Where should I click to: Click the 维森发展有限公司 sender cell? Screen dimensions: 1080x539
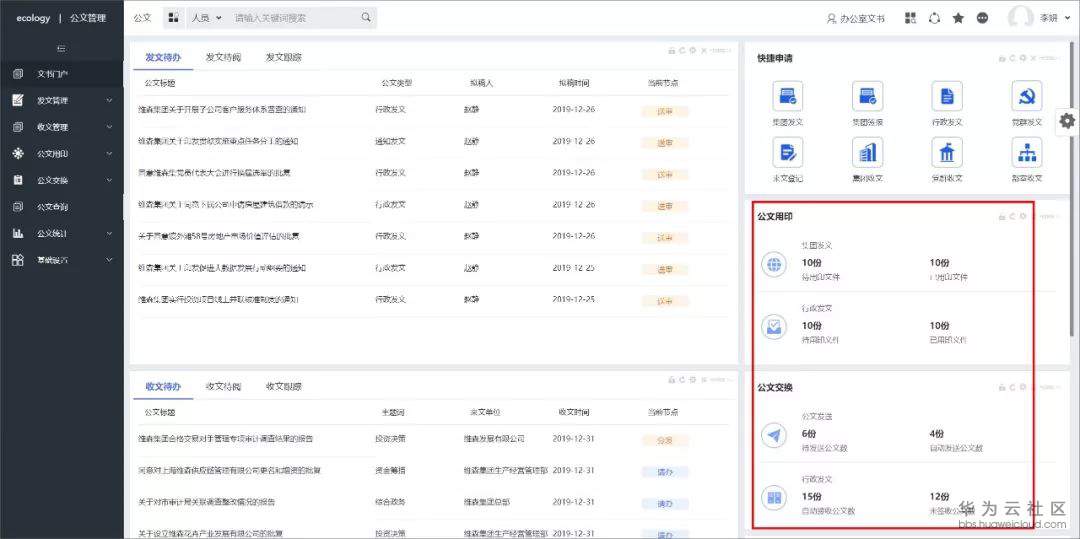pyautogui.click(x=495, y=438)
